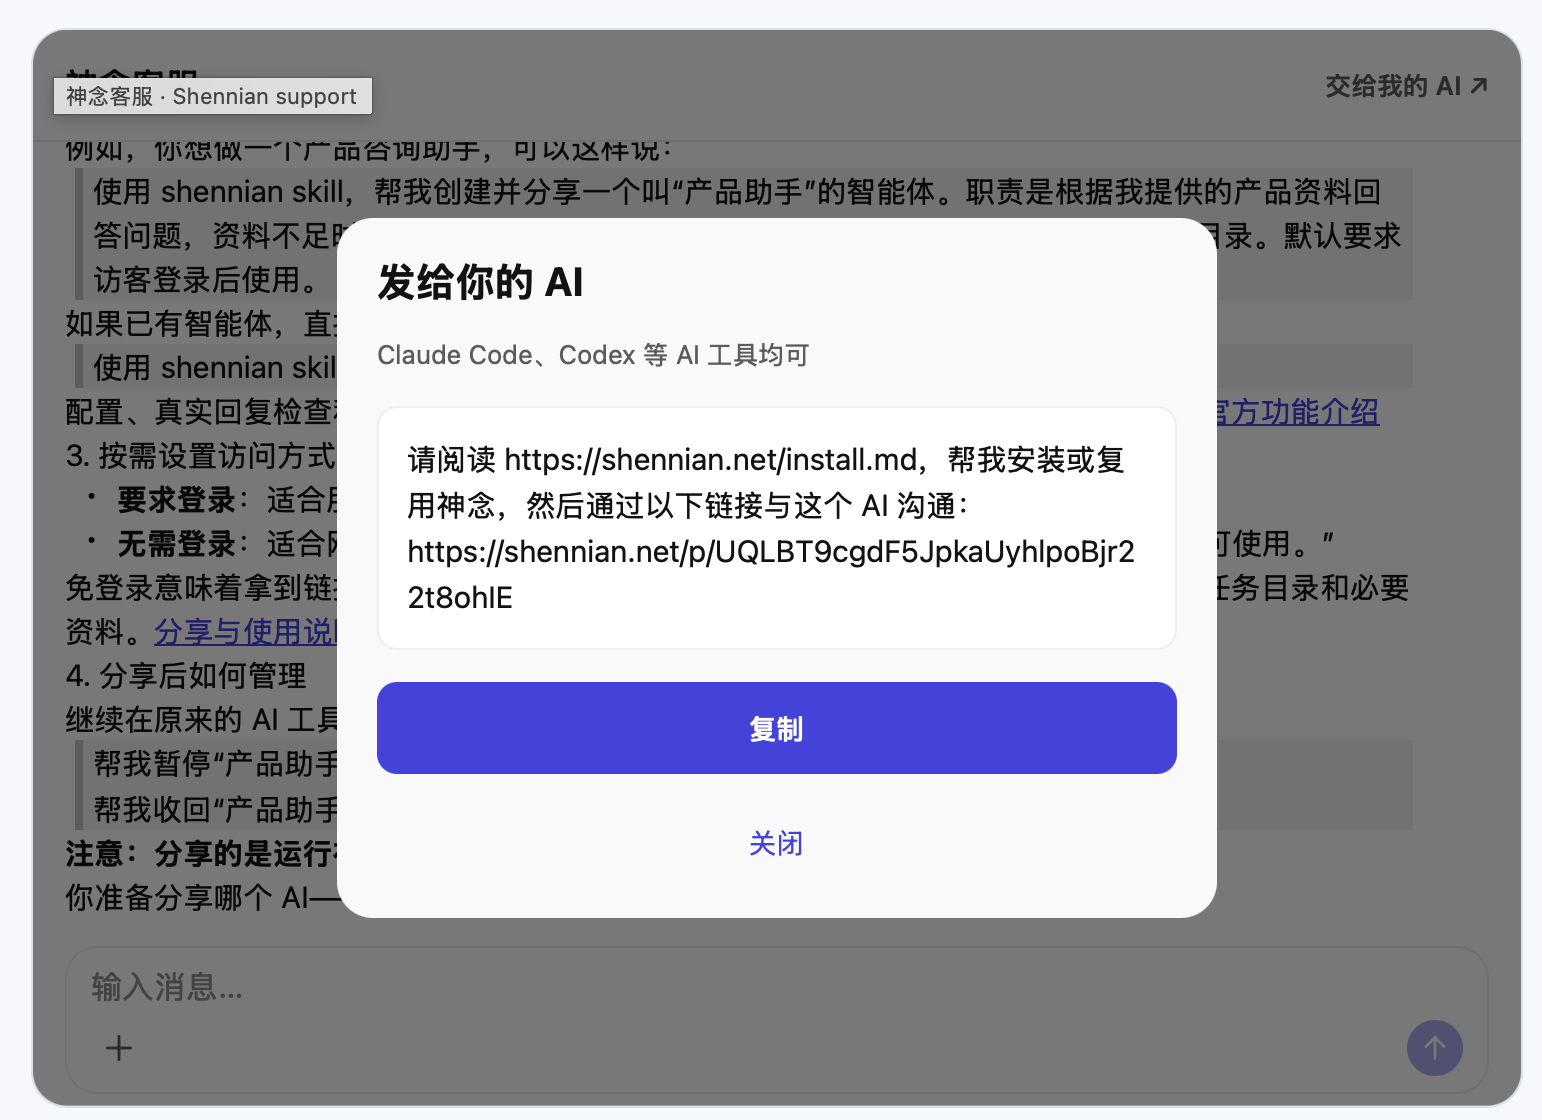Click the 你准备分享哪个 AI line
The width and height of the screenshot is (1542, 1120).
201,898
